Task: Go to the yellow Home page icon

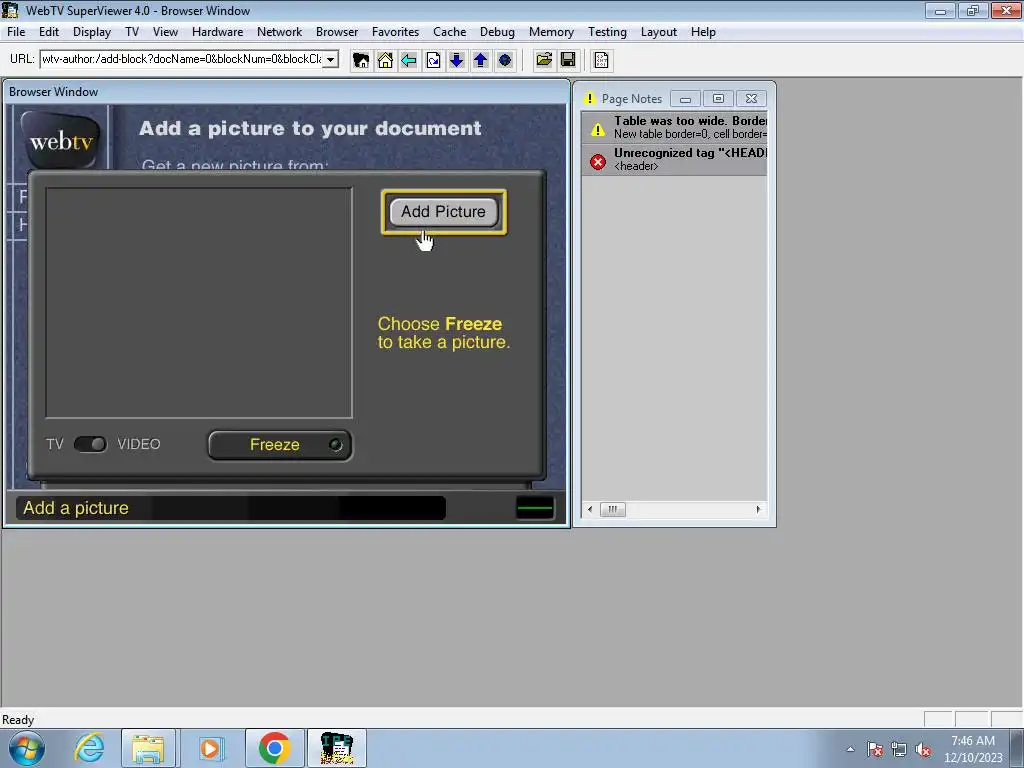Action: (x=385, y=60)
